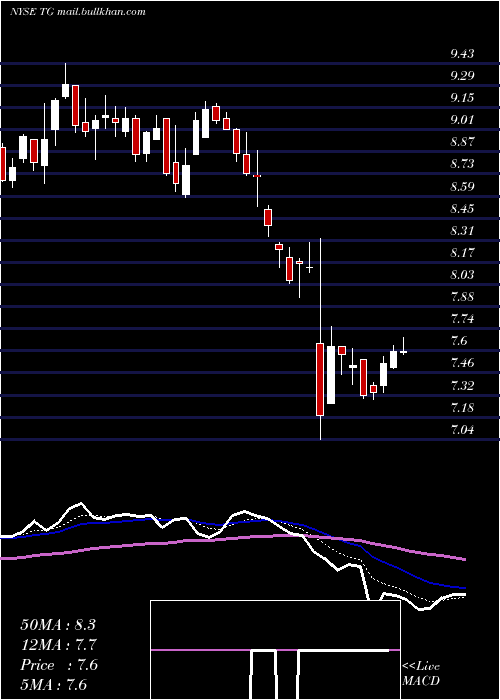
Task: Click the 8.87 price axis label
Action: [x=462, y=142]
